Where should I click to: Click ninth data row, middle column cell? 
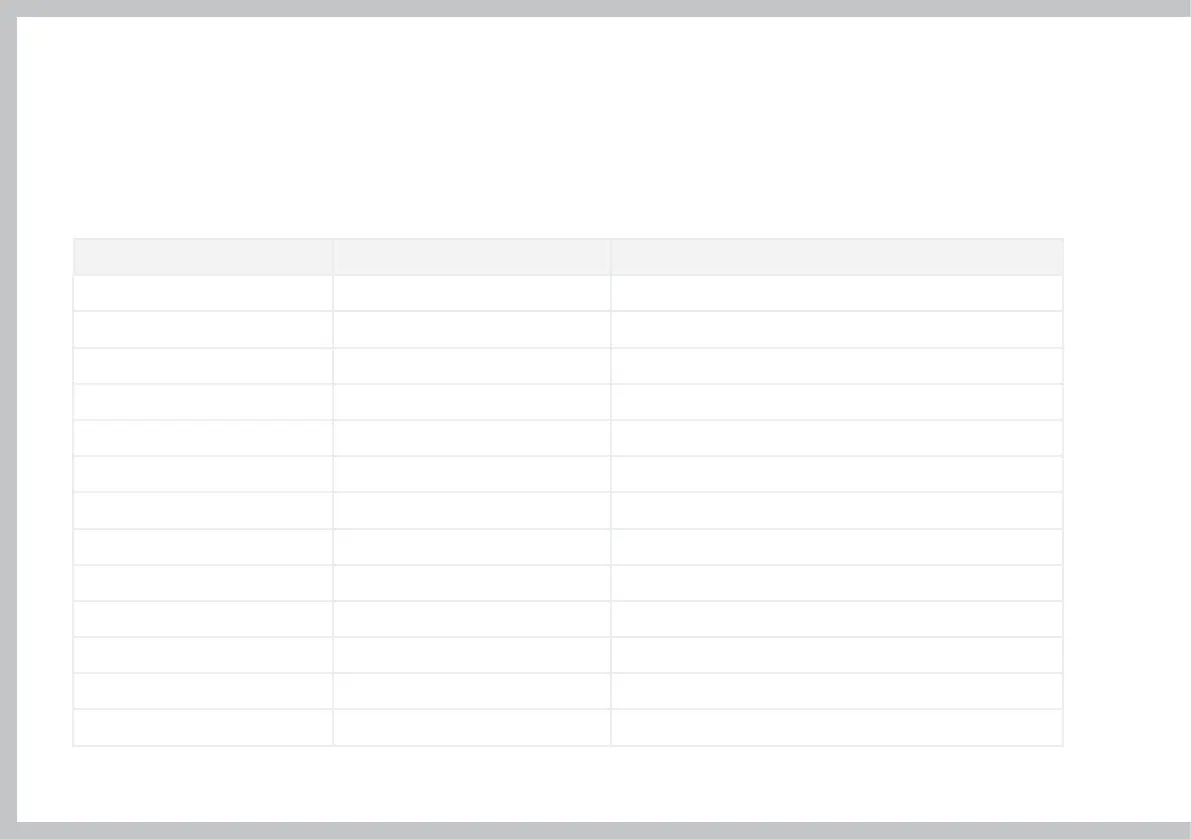click(x=471, y=583)
